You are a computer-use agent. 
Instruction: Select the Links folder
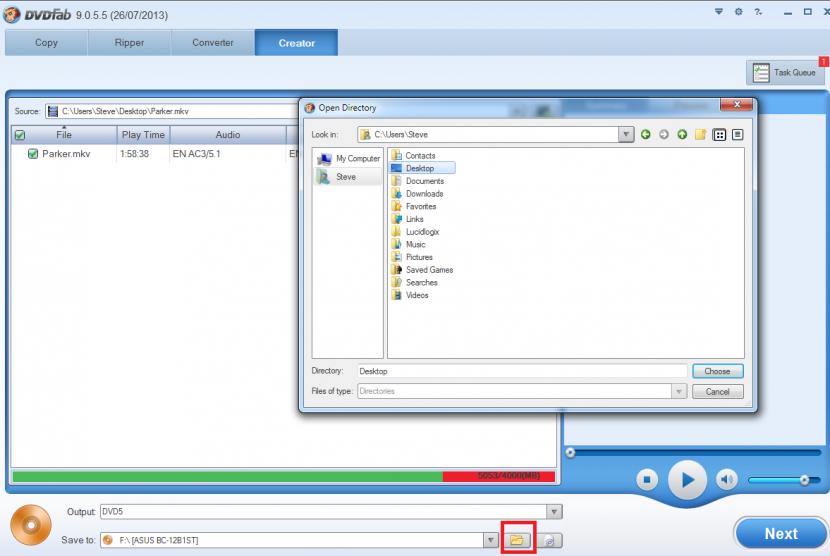(408, 219)
